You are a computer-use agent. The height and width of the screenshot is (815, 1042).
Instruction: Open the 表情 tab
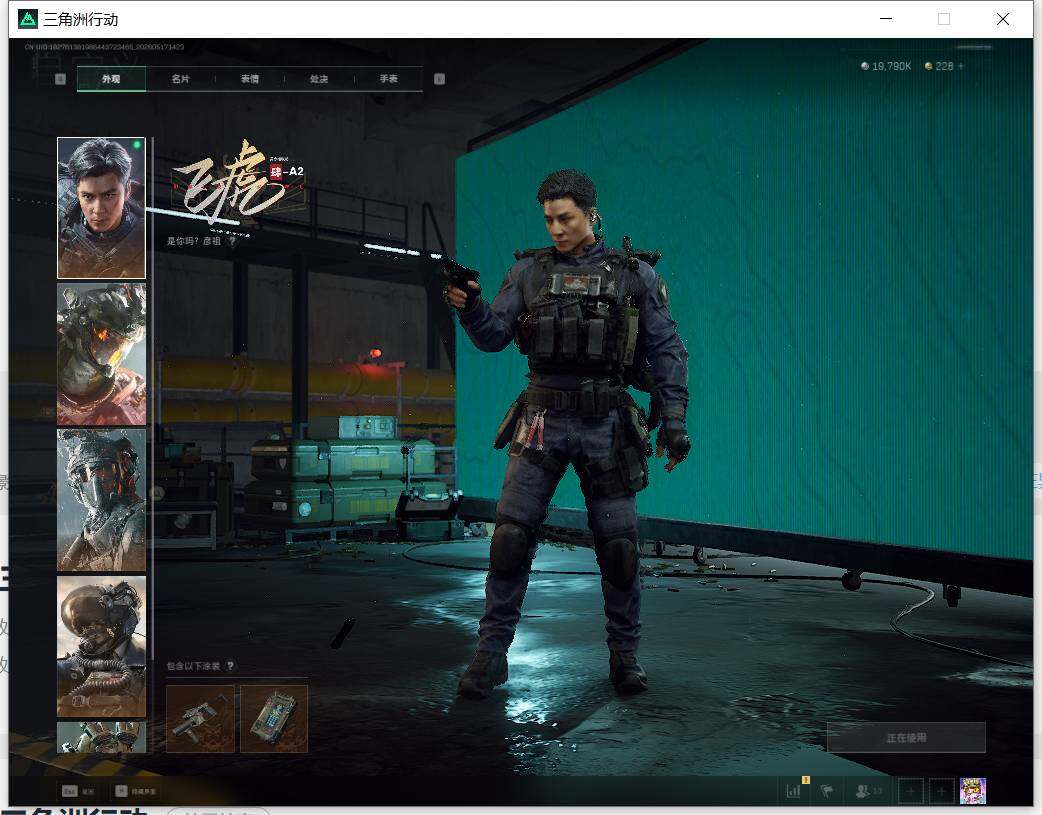(250, 79)
